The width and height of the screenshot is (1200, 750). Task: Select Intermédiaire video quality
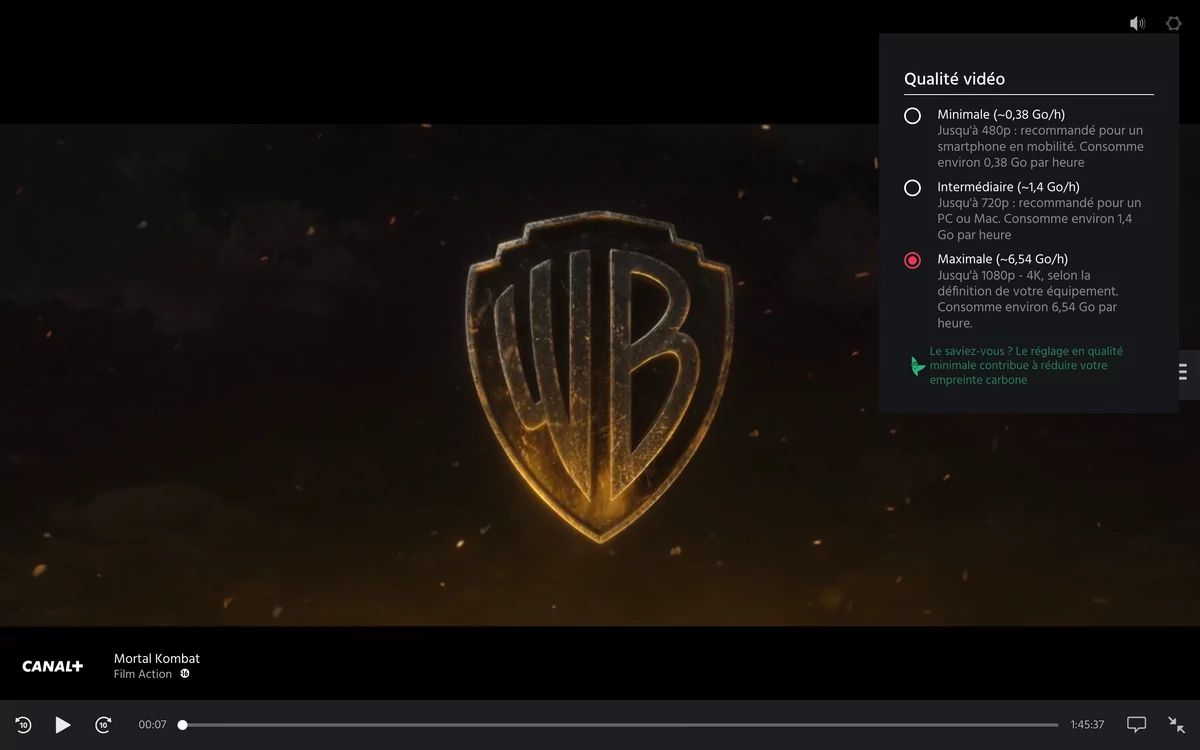pyautogui.click(x=912, y=188)
